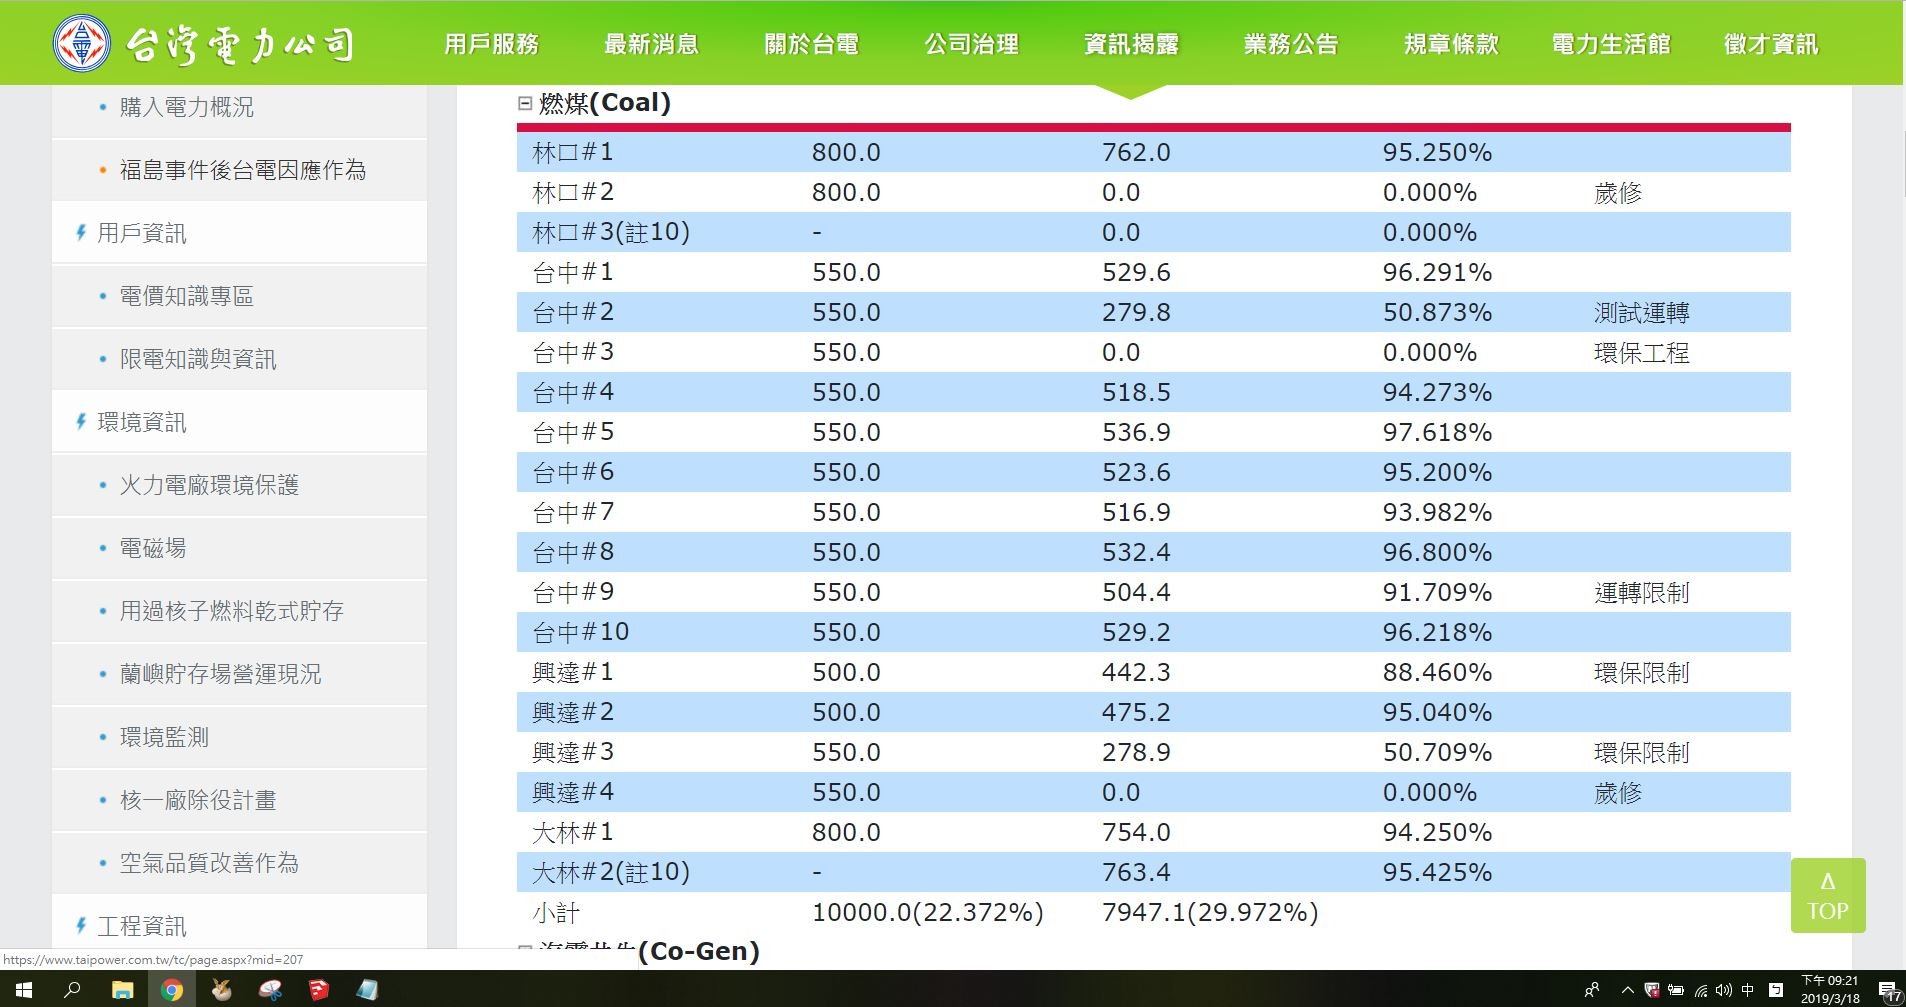The image size is (1906, 1007).
Task: Click the taskbar search magnifier
Action: (x=72, y=989)
